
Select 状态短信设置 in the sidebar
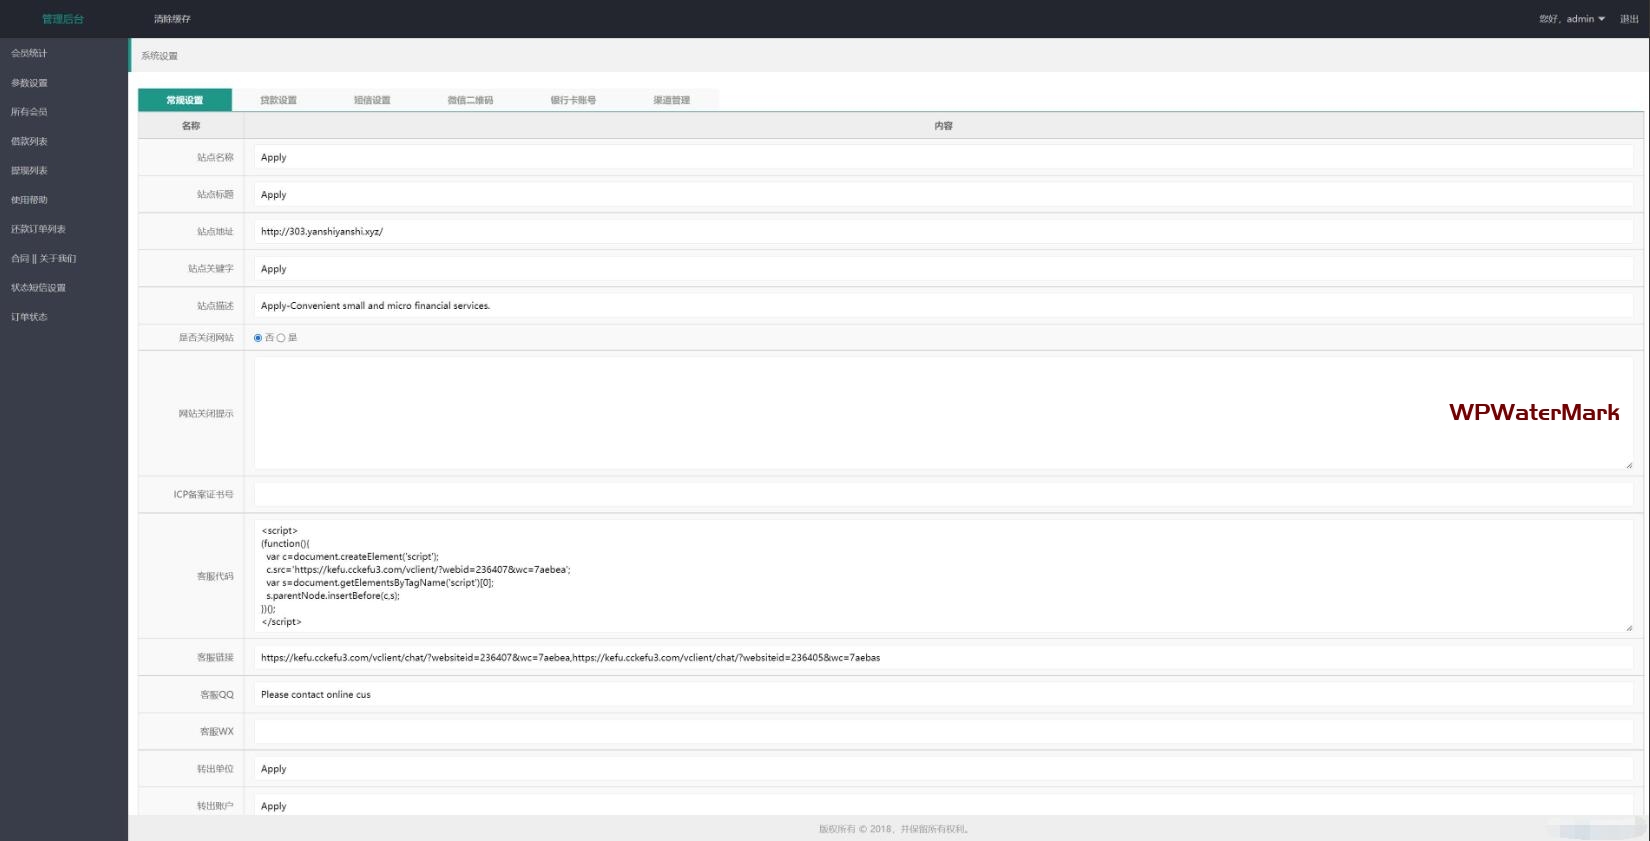pyautogui.click(x=38, y=288)
